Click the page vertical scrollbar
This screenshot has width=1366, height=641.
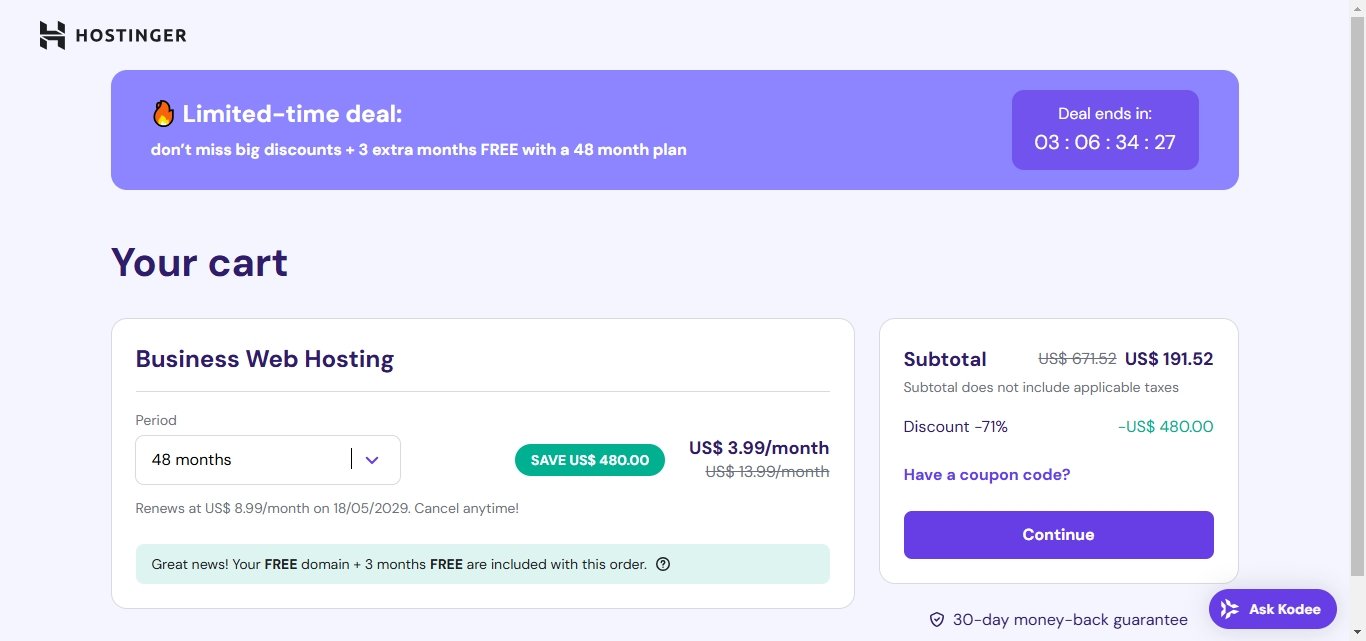[1357, 300]
